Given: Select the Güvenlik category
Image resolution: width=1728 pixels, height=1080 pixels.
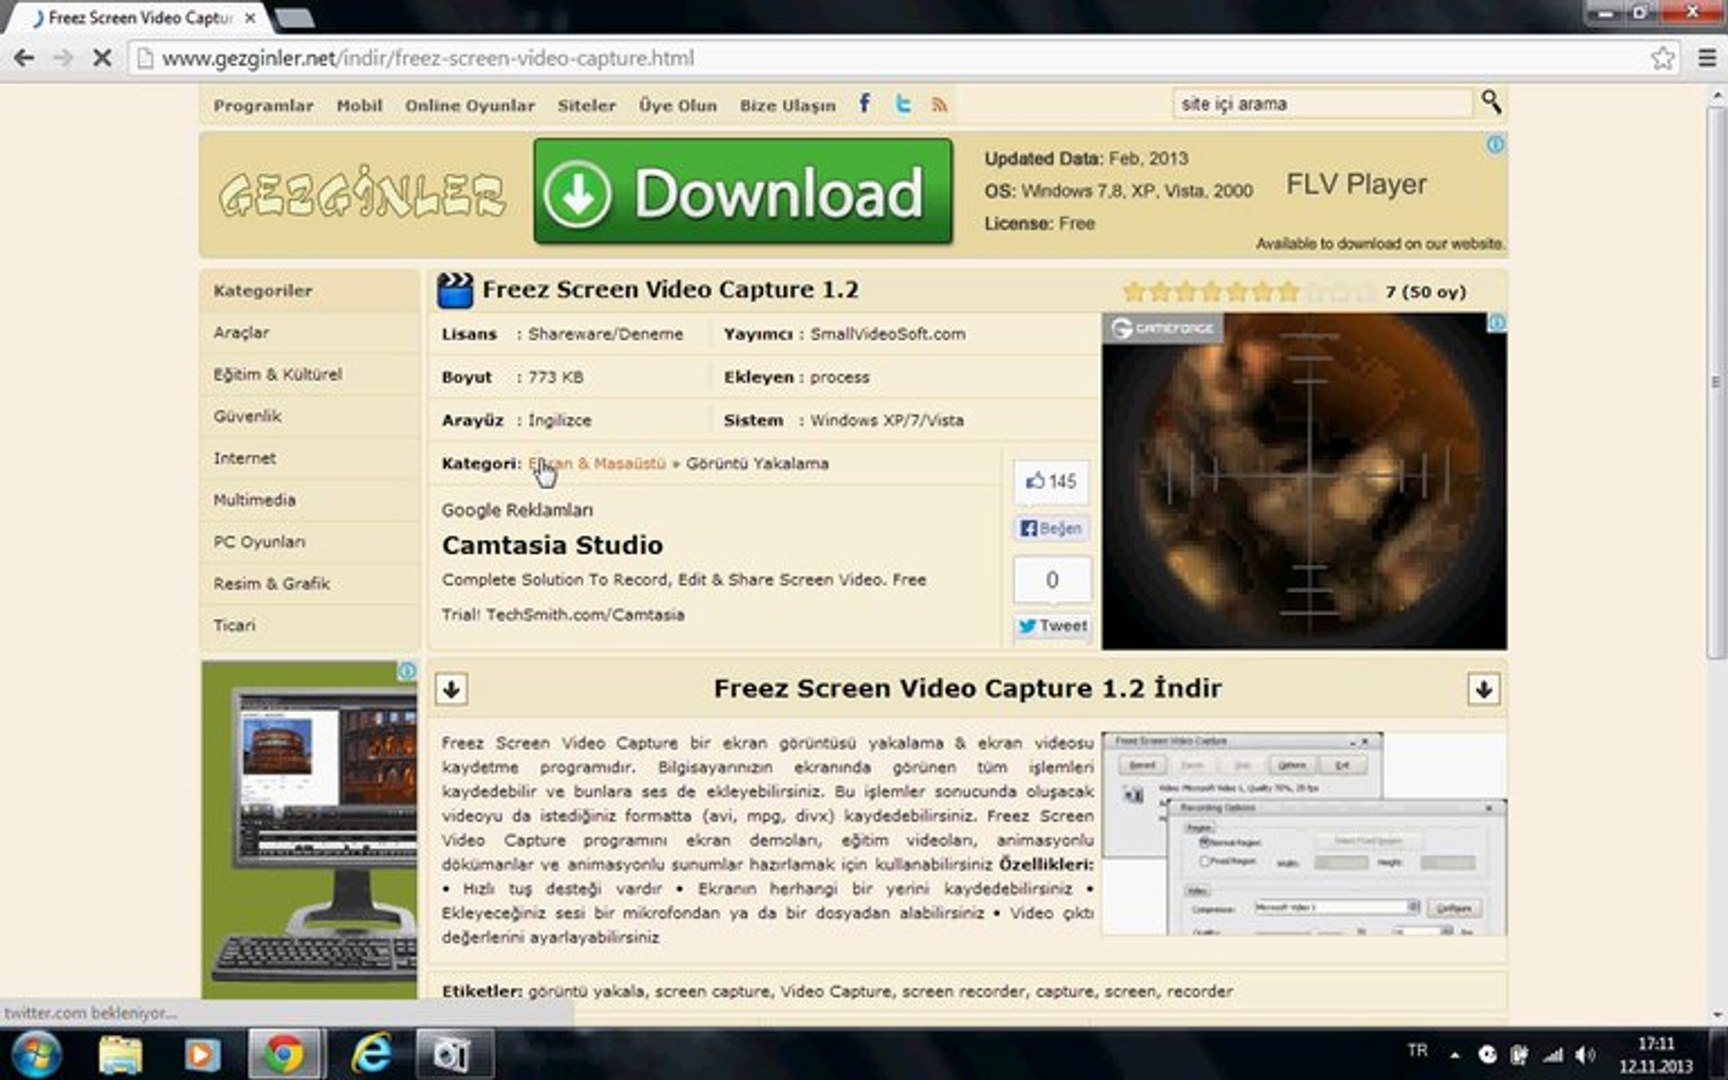Looking at the screenshot, I should tap(247, 416).
